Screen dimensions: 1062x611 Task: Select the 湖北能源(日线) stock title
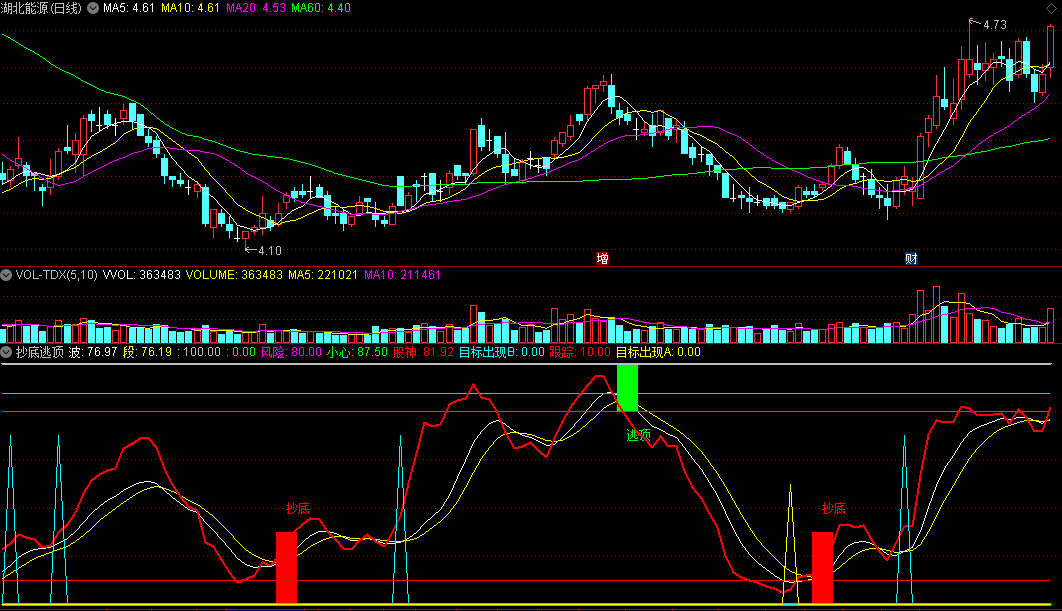pos(41,8)
